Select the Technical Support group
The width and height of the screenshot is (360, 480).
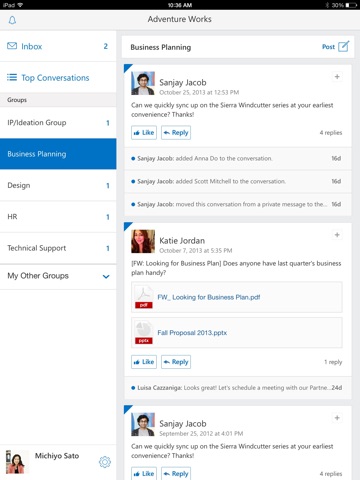pyautogui.click(x=58, y=248)
